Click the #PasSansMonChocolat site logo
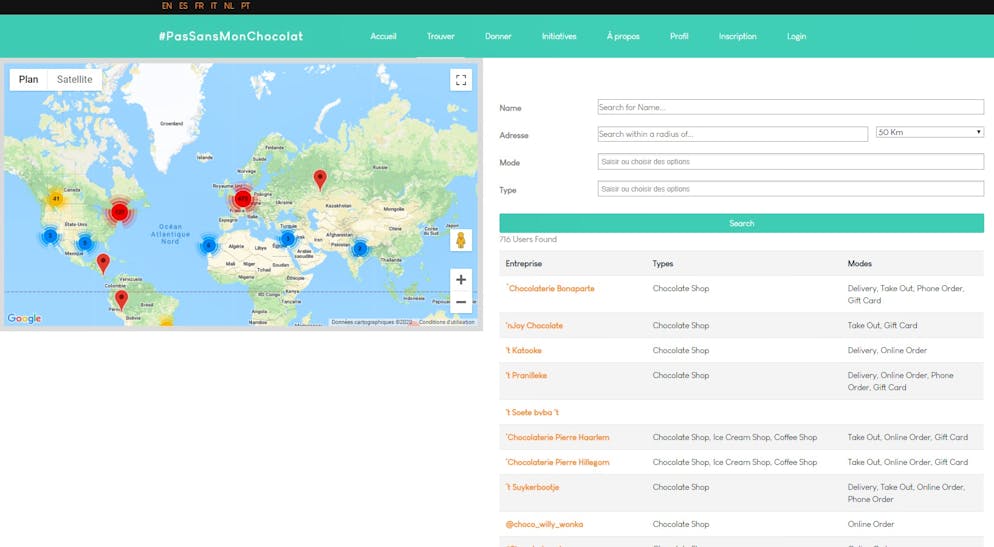994x547 pixels. 231,36
